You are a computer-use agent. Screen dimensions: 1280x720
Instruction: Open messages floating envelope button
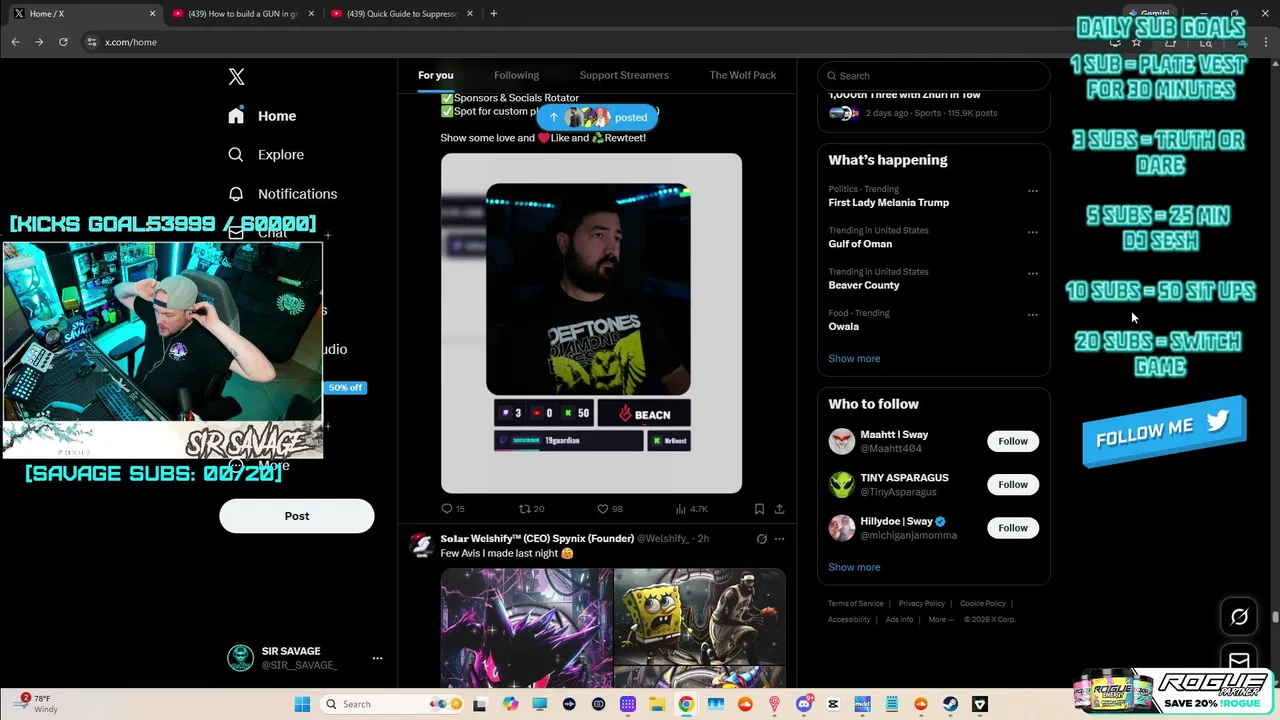[x=1239, y=660]
